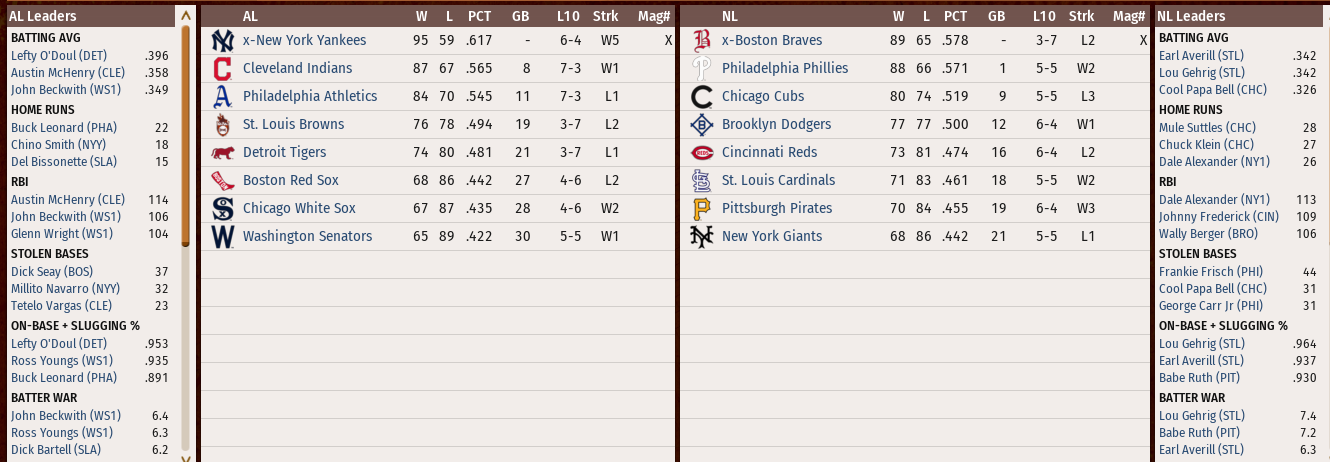1330x462 pixels.
Task: Open the Washington Senators team link
Action: [x=307, y=237]
